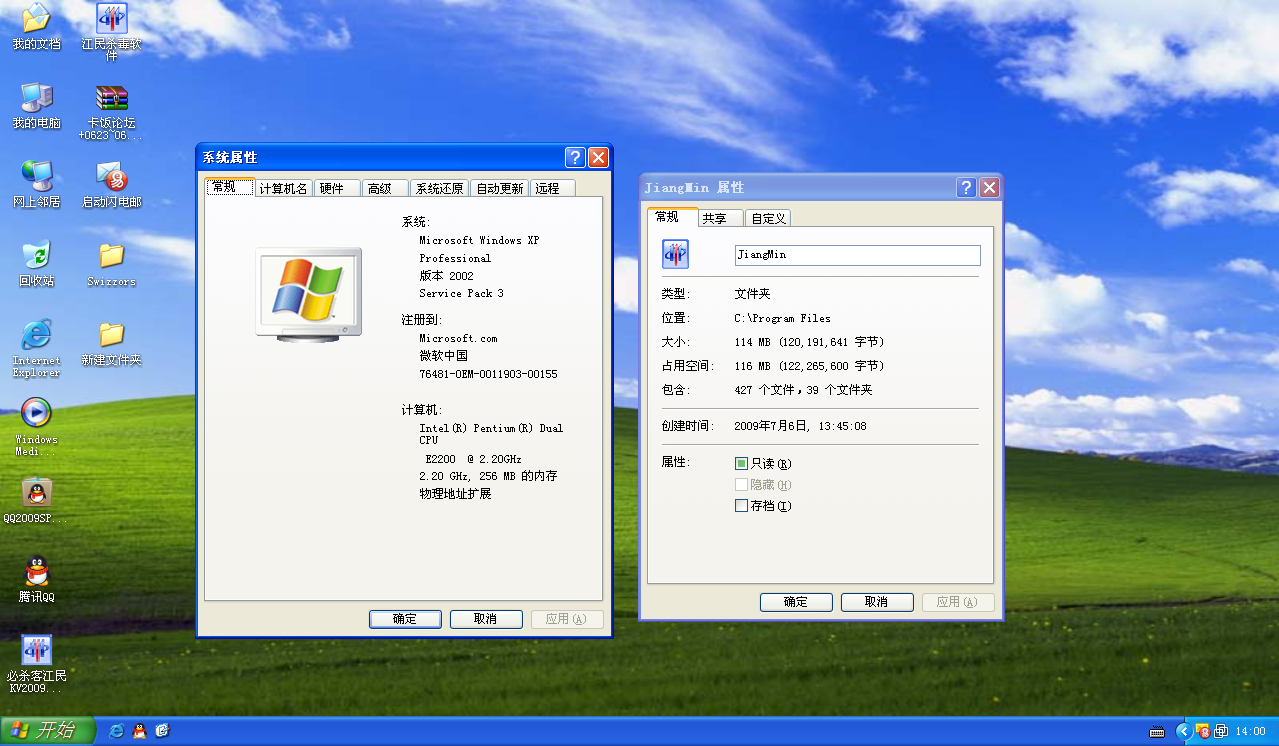Switch to the 计算机名 tab in 系统属性
Viewport: 1279px width, 746px height.
[284, 188]
